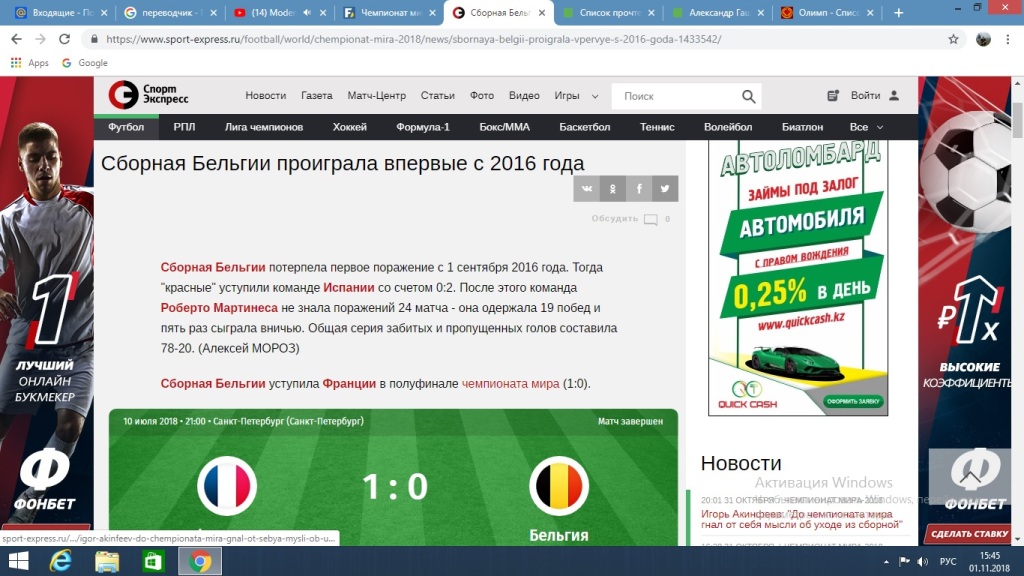
Task: Select the Футбол section
Action: click(x=126, y=127)
